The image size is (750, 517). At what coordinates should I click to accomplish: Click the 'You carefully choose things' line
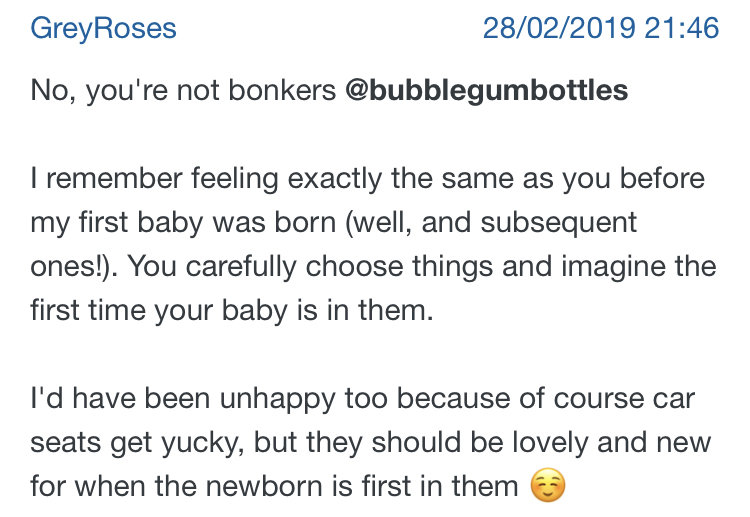(x=373, y=266)
